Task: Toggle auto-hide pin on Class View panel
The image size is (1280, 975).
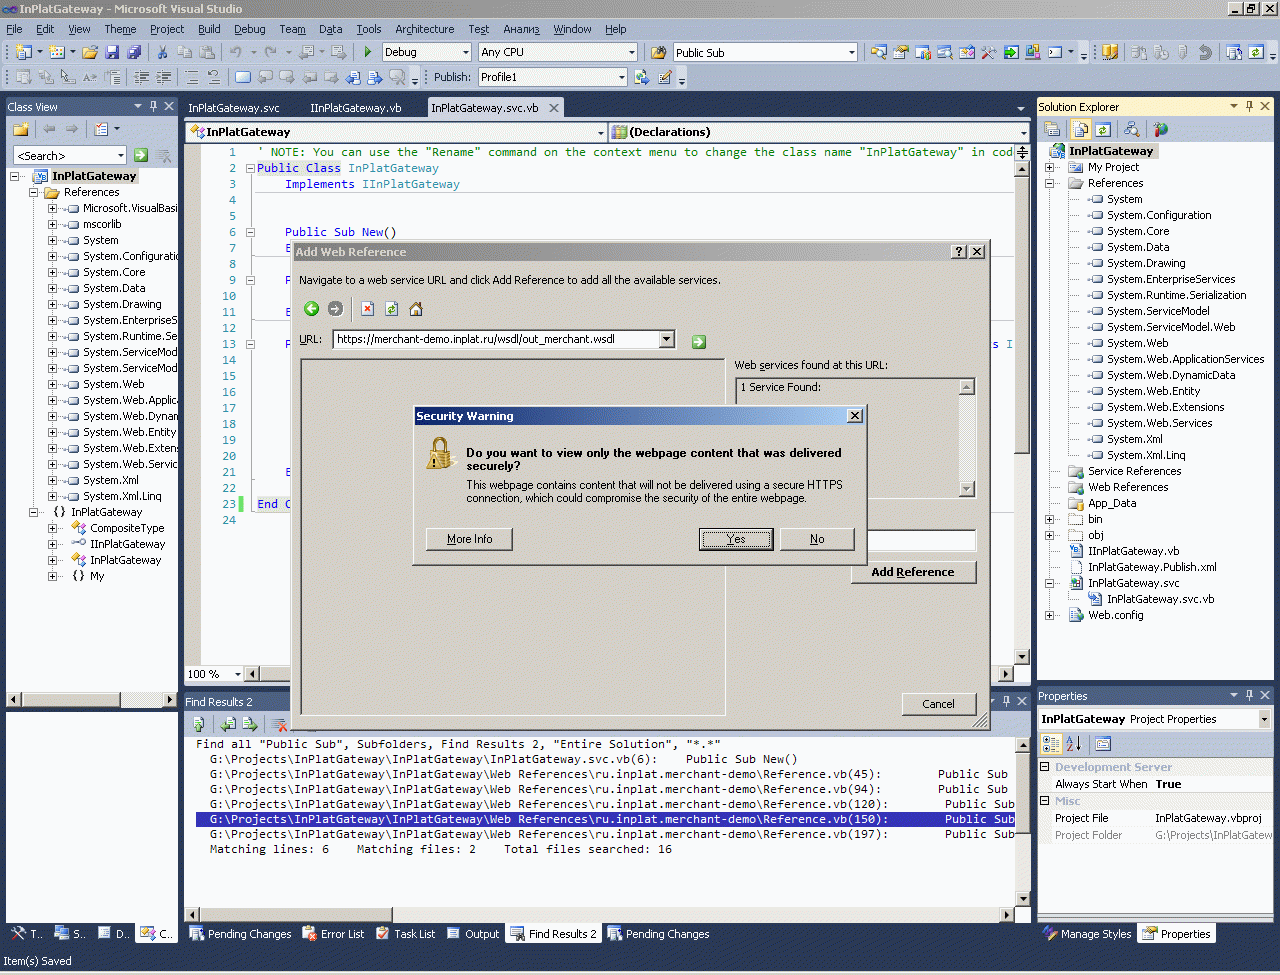Action: click(153, 106)
